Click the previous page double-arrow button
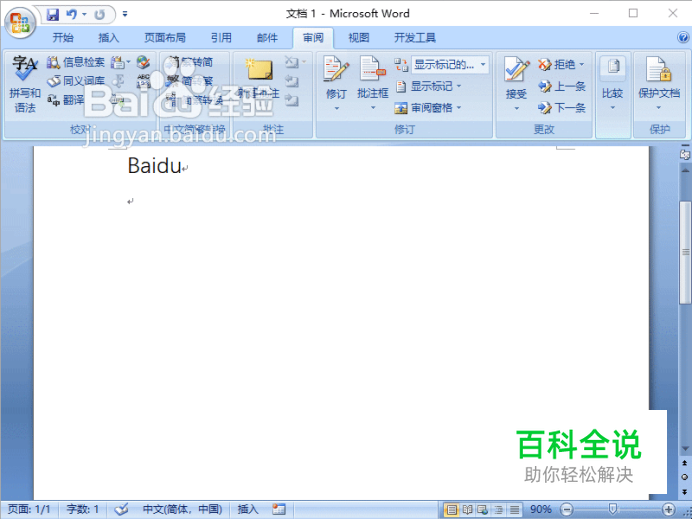Image resolution: width=692 pixels, height=519 pixels. click(x=685, y=463)
